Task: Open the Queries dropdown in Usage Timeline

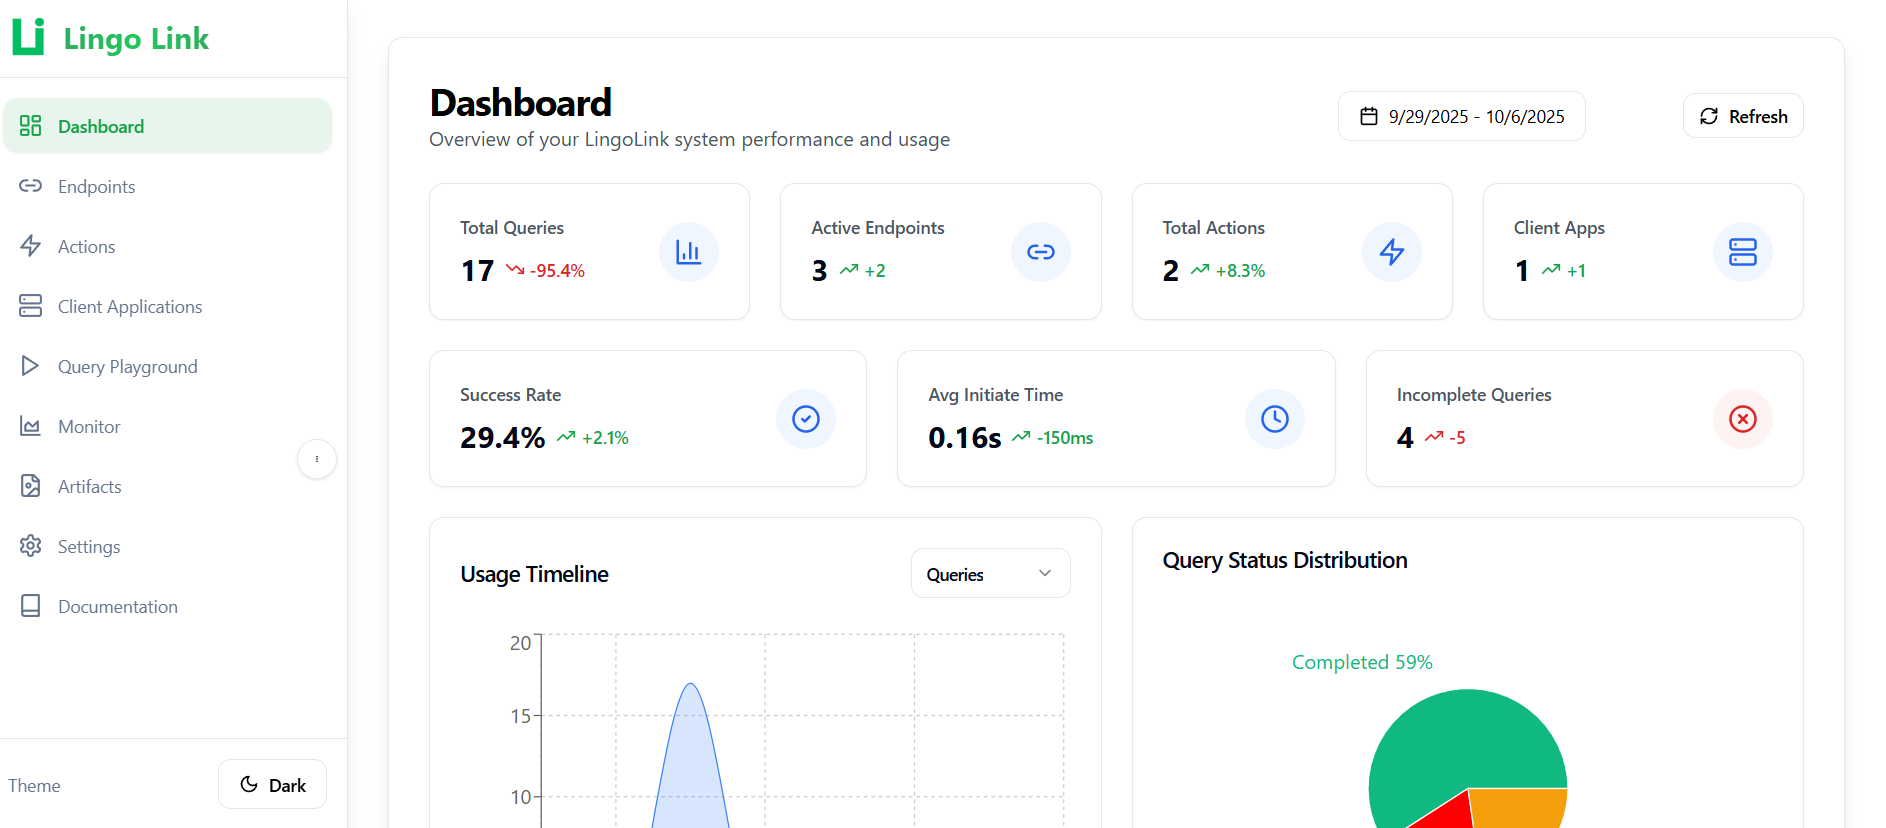Action: [x=990, y=574]
